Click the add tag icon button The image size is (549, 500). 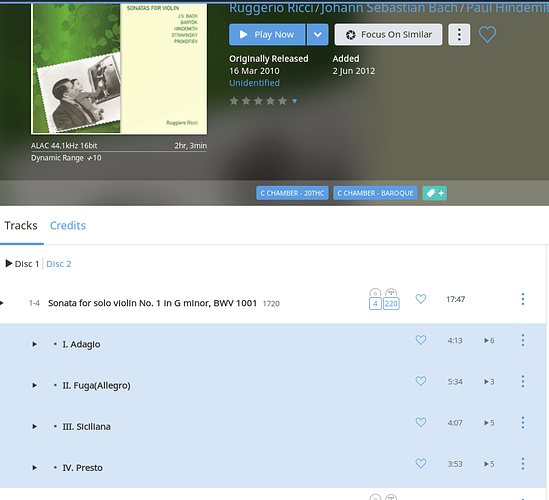click(x=434, y=193)
